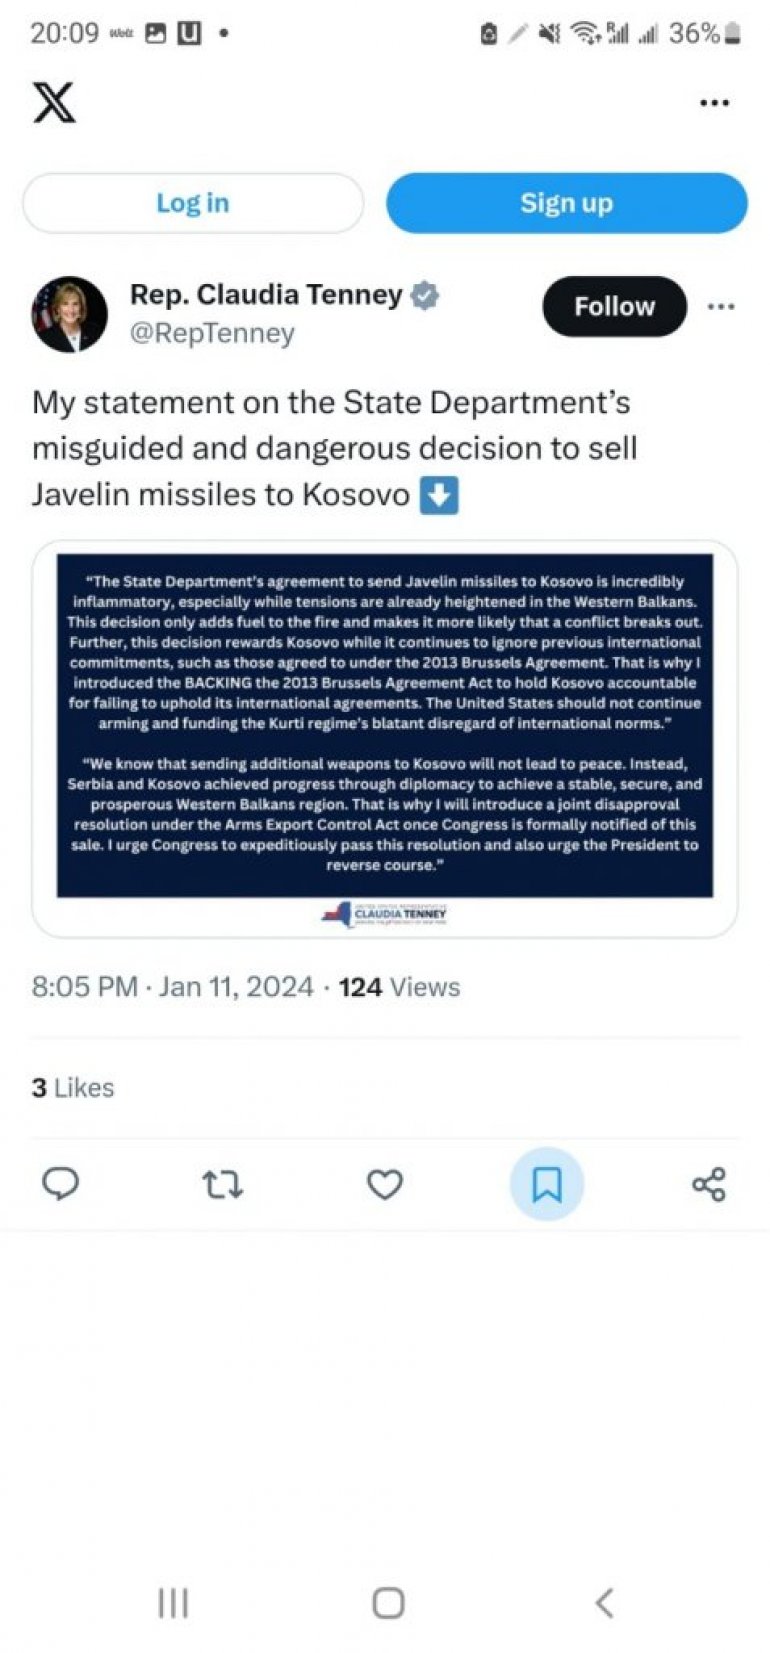Tap the share icon
Image resolution: width=770 pixels, height=1653 pixels.
tap(708, 1185)
